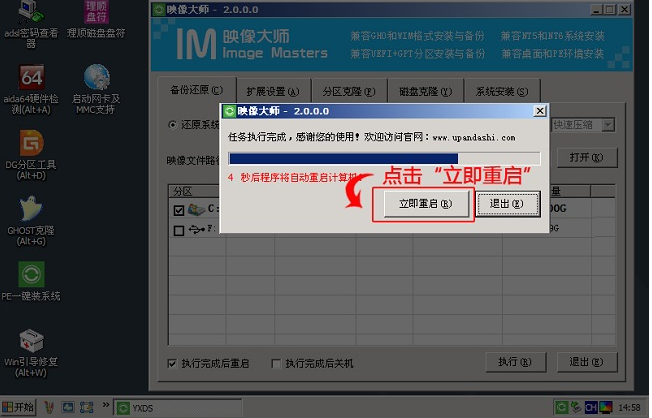Toggle 执行完成后重启 checkbox
652x418 pixels.
pos(171,364)
